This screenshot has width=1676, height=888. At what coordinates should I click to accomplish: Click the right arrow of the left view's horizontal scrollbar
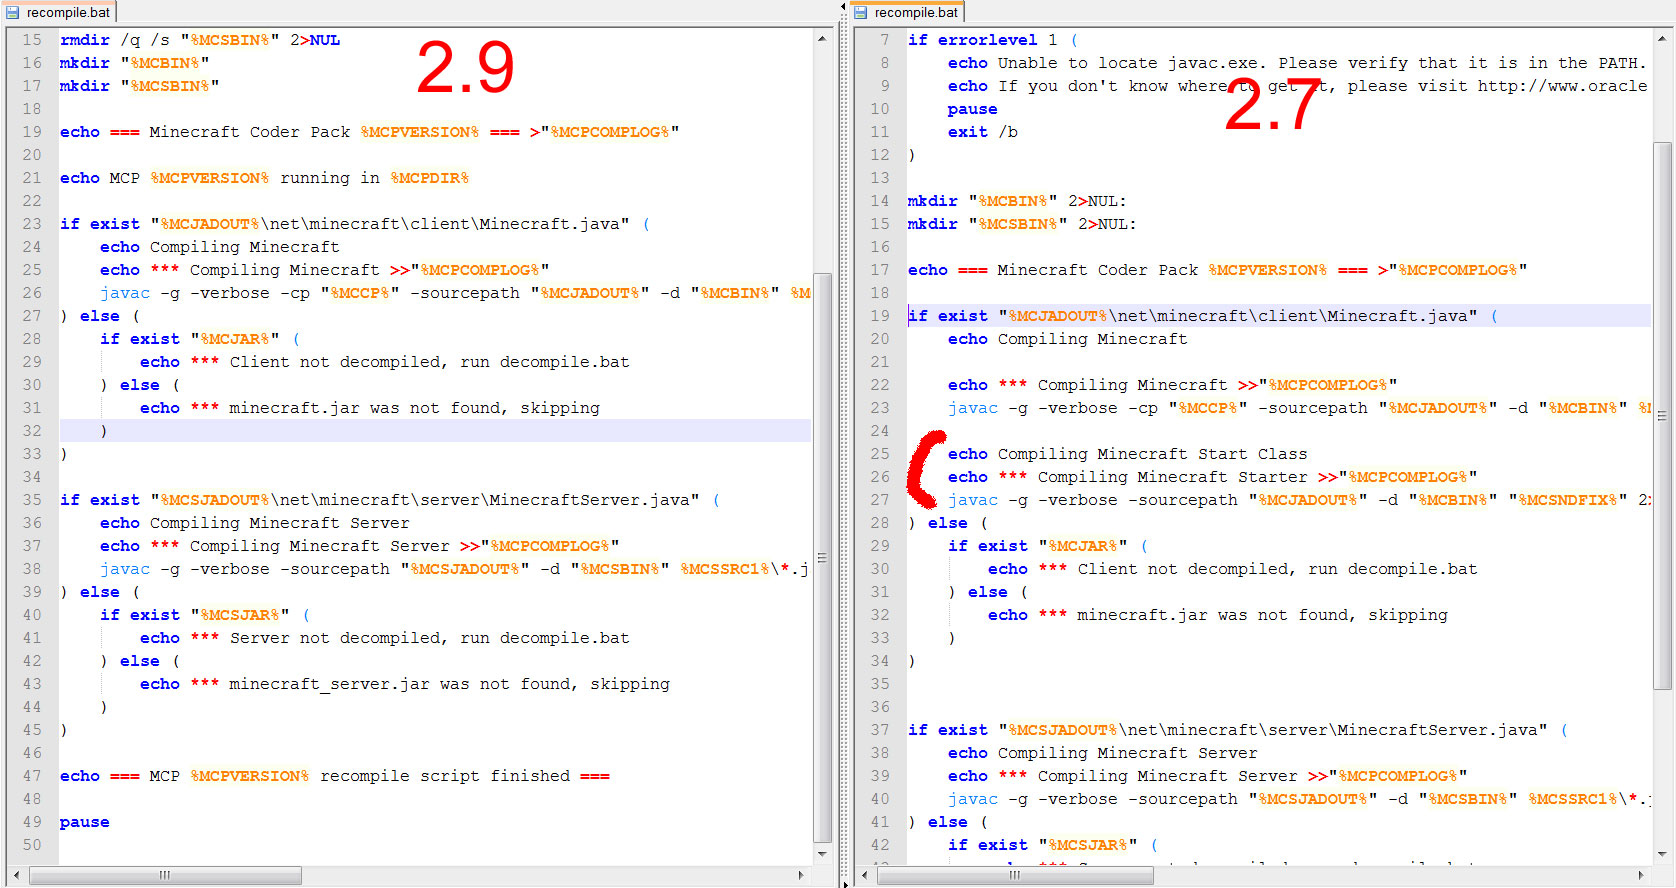pyautogui.click(x=801, y=875)
